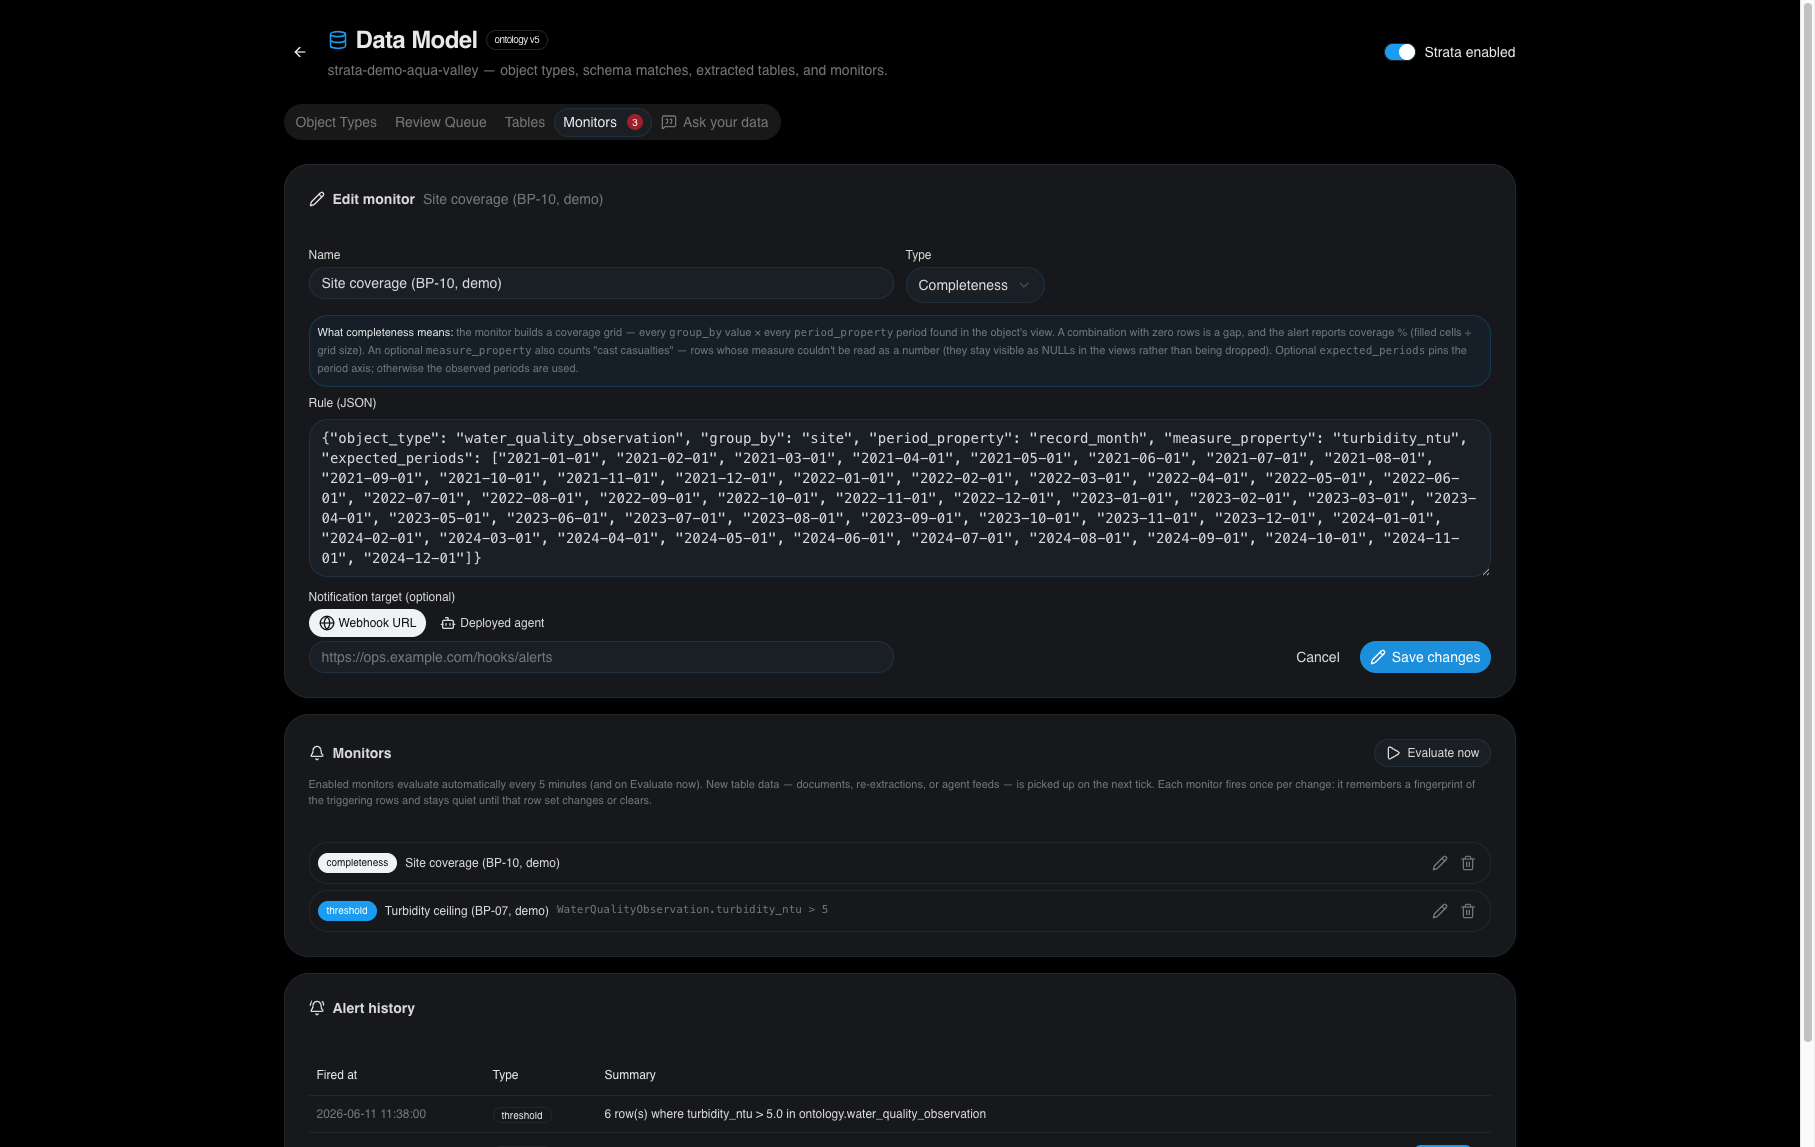
Task: Click Save changes button
Action: click(1425, 657)
